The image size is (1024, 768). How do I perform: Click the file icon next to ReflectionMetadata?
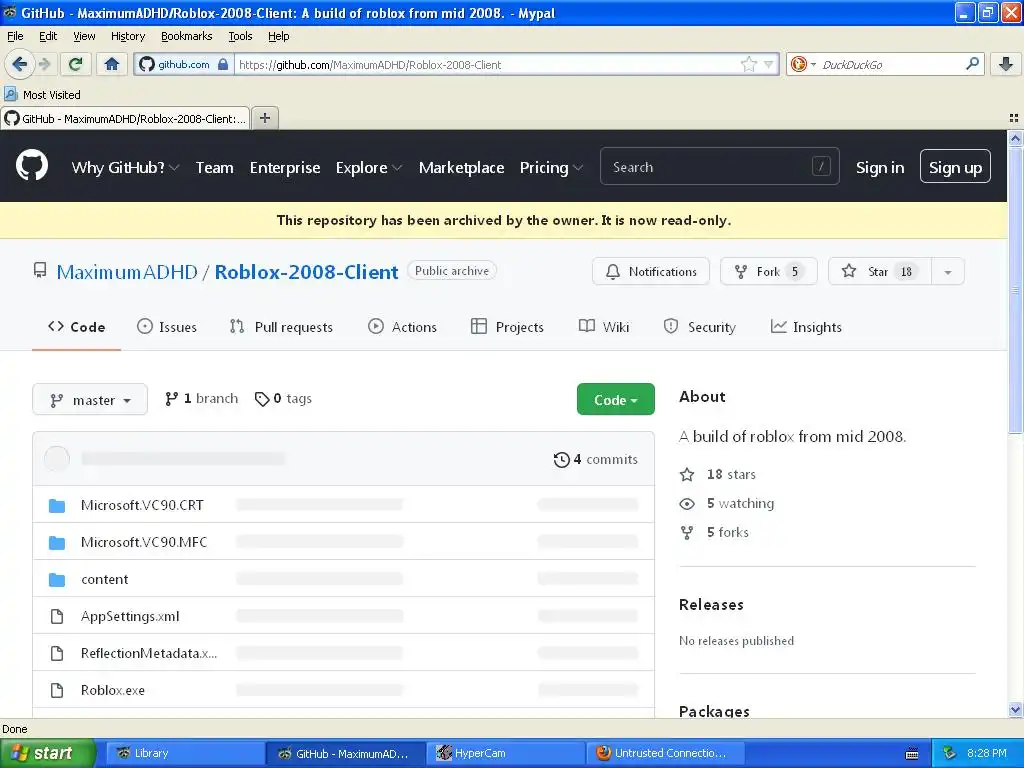coord(57,653)
